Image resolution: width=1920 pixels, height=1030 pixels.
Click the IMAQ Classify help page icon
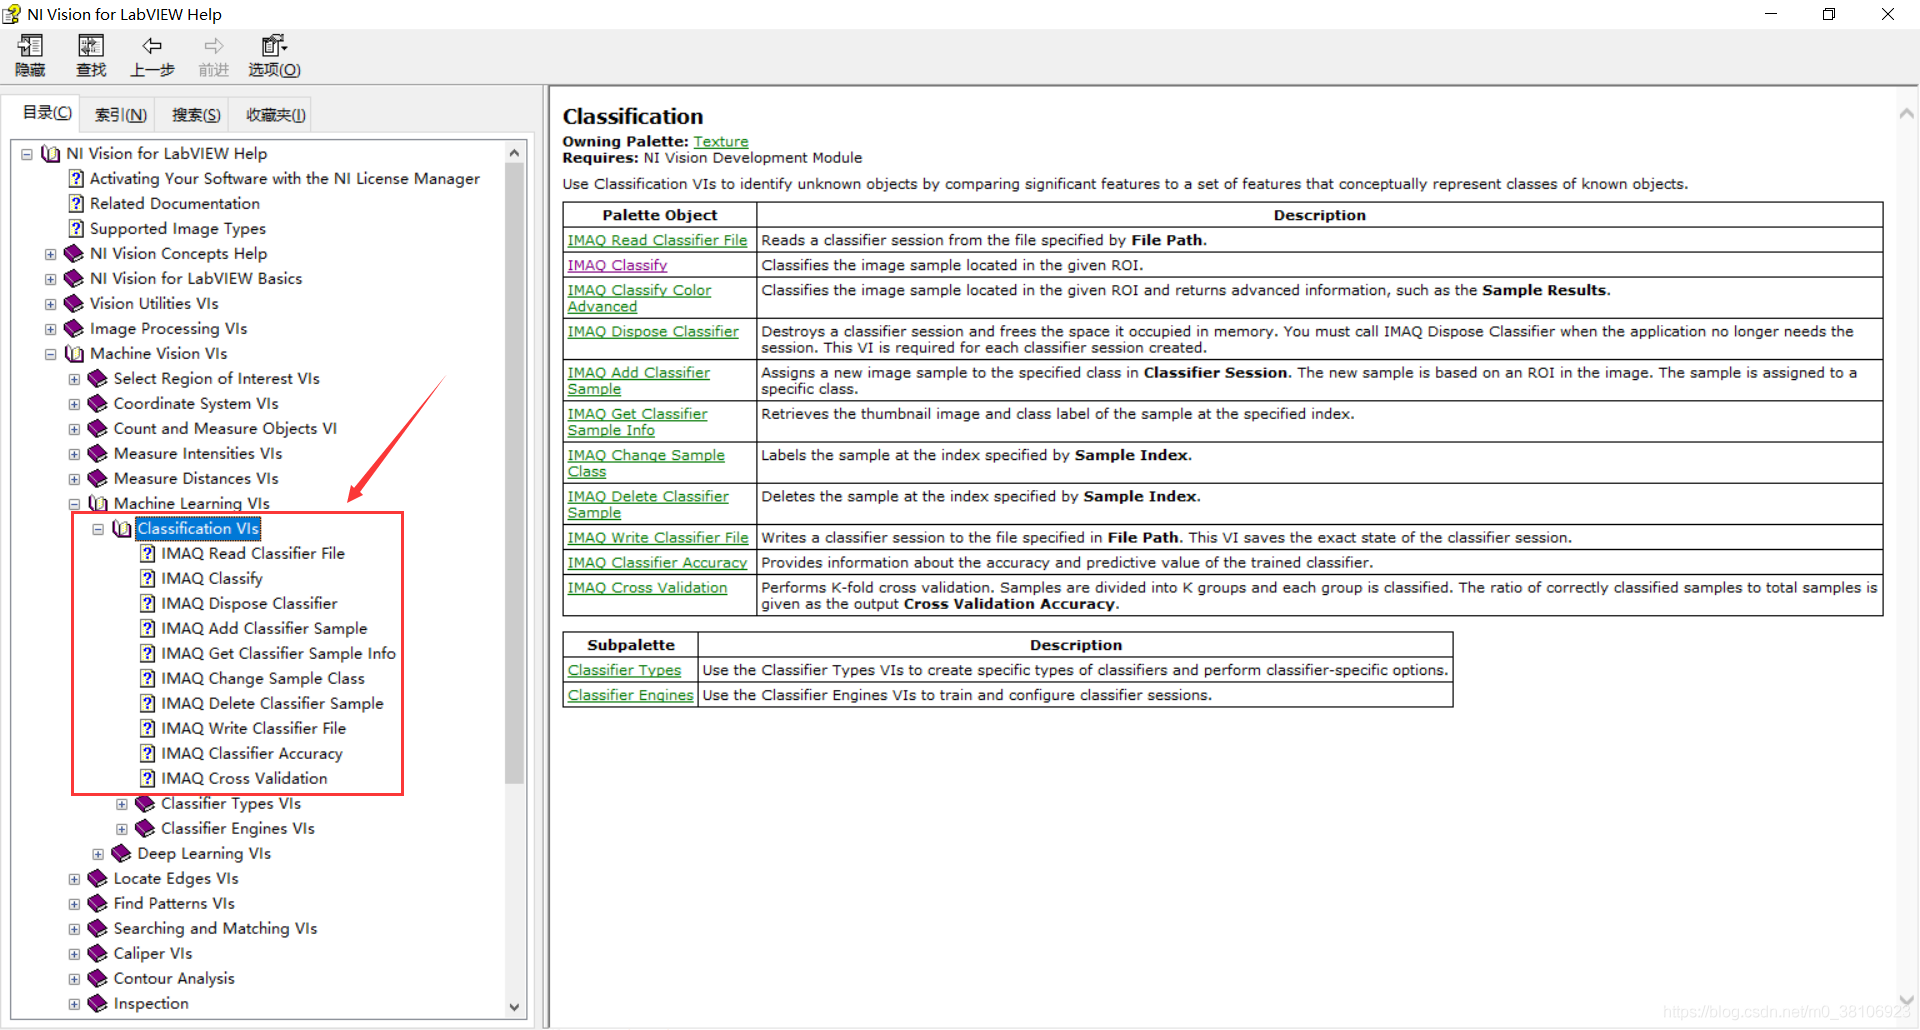click(x=147, y=578)
